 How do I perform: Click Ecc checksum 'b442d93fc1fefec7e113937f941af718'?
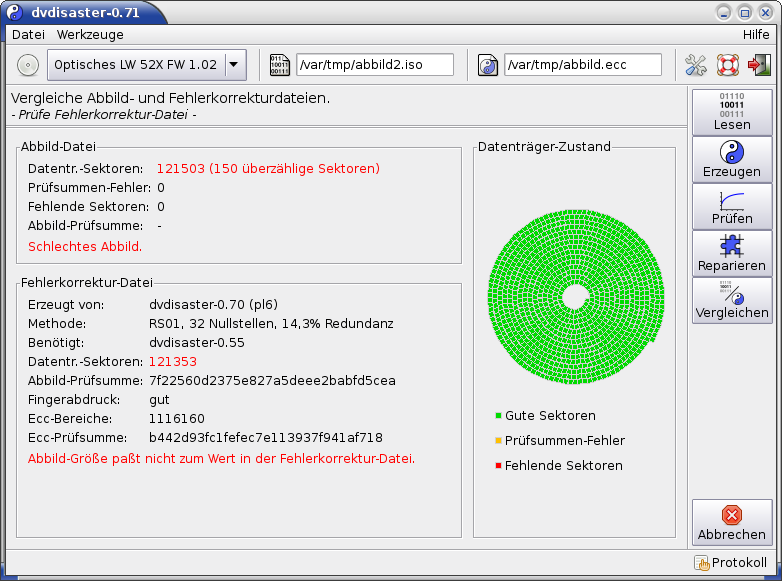(266, 437)
